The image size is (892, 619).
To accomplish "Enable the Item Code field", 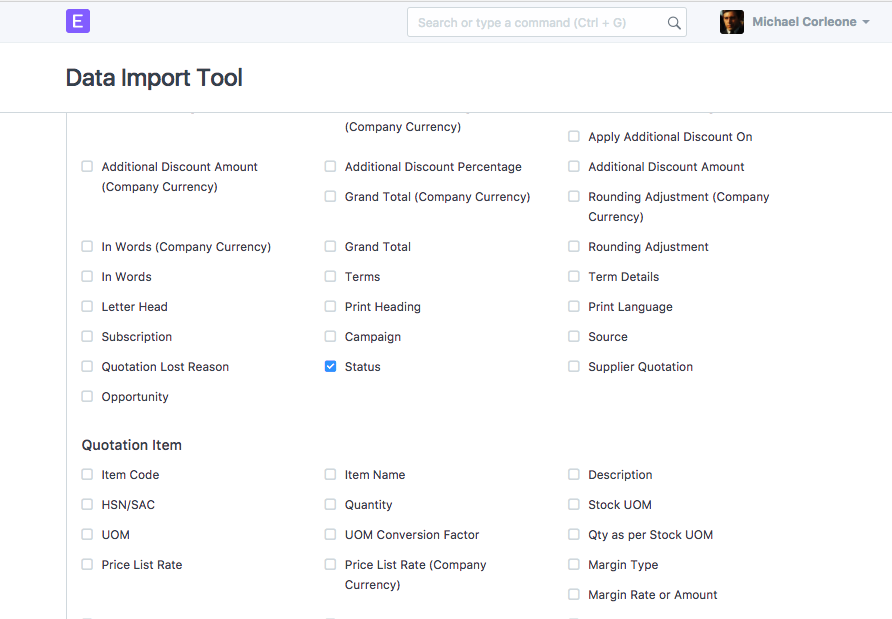I will pyautogui.click(x=87, y=474).
